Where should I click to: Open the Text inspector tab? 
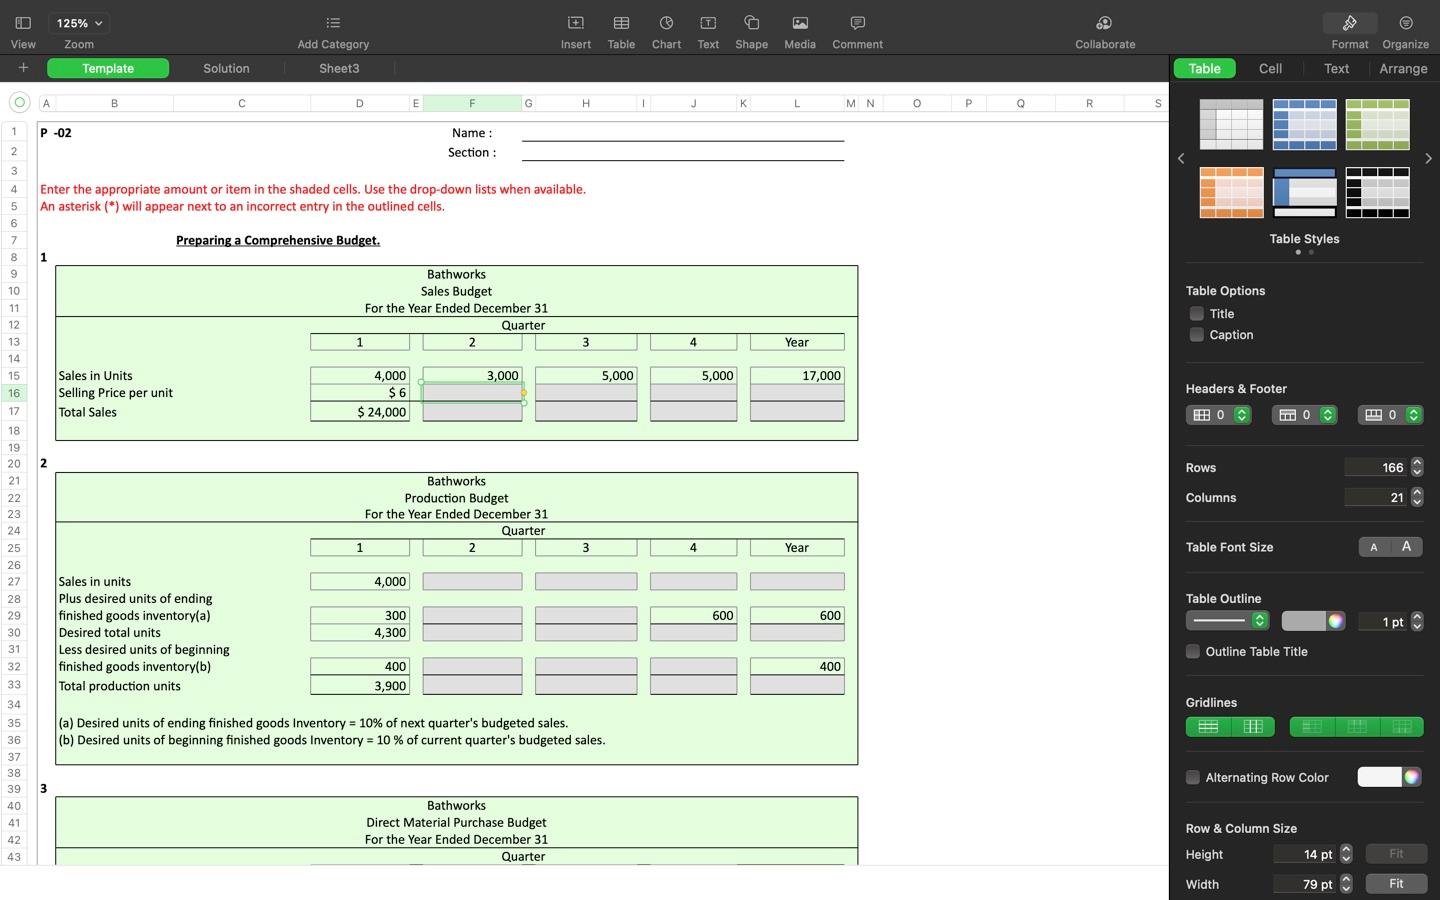(1336, 68)
